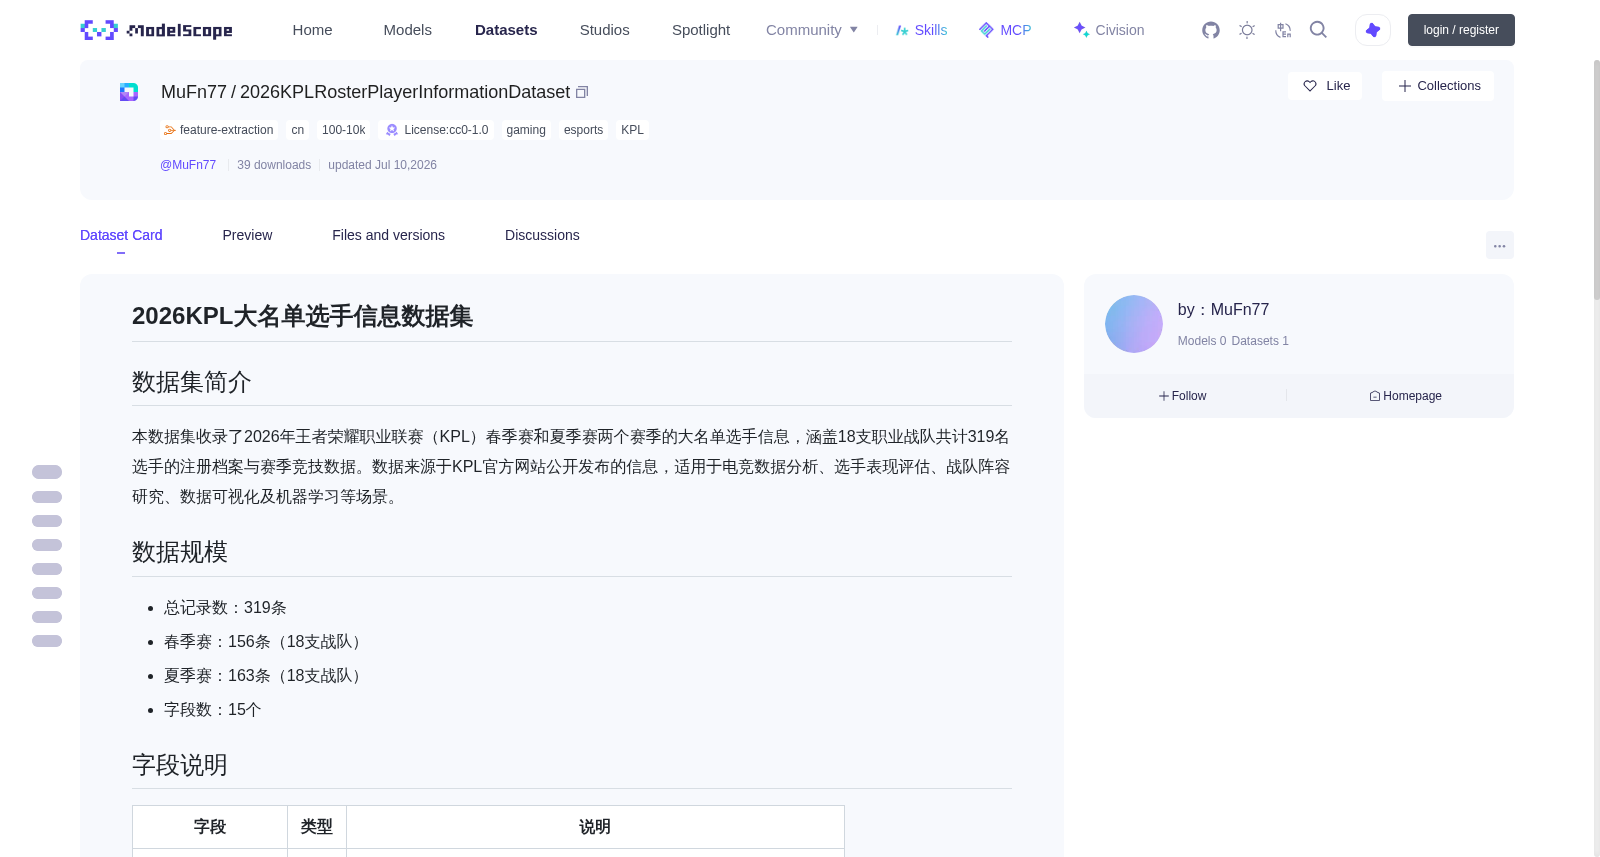
Task: Add dataset to Collections
Action: 1438,86
